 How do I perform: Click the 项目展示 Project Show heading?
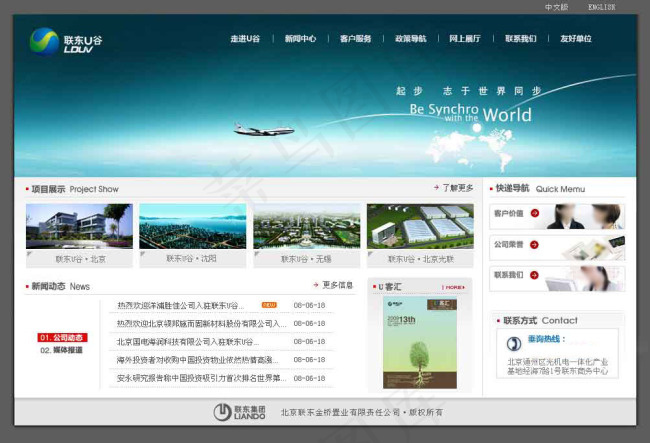coord(75,189)
